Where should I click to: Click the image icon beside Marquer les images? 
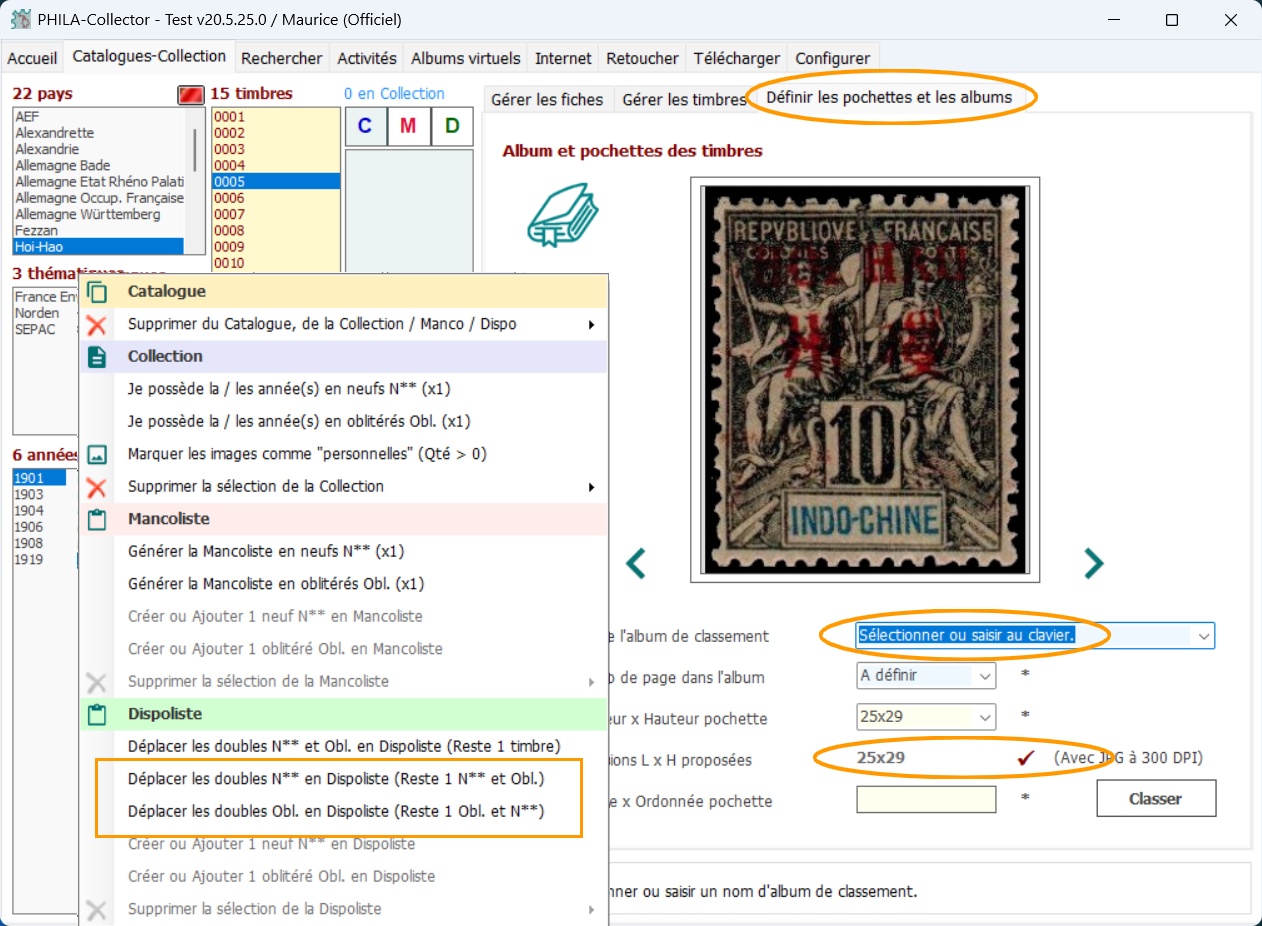(97, 454)
